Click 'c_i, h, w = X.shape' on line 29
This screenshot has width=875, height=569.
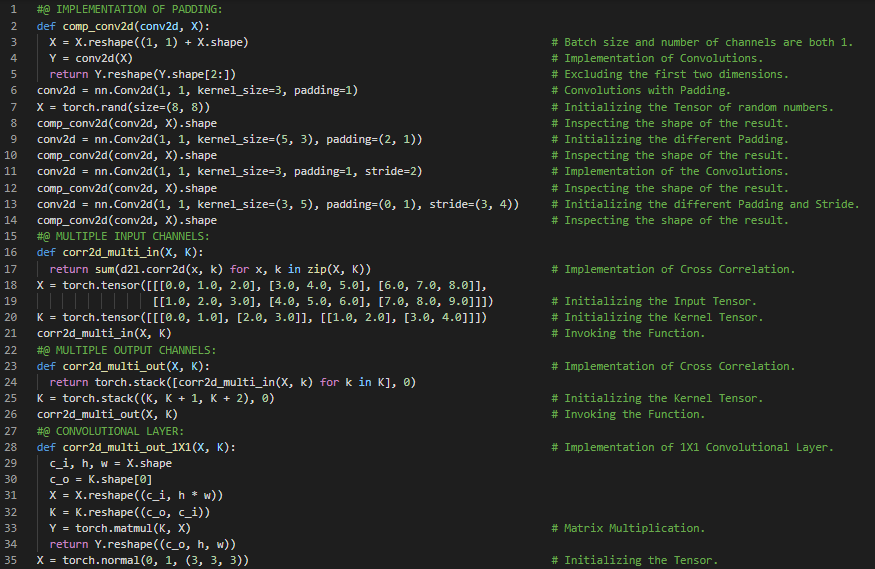[110, 463]
